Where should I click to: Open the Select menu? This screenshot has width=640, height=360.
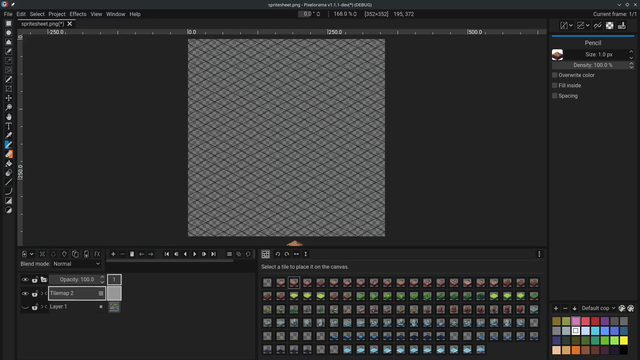point(37,14)
